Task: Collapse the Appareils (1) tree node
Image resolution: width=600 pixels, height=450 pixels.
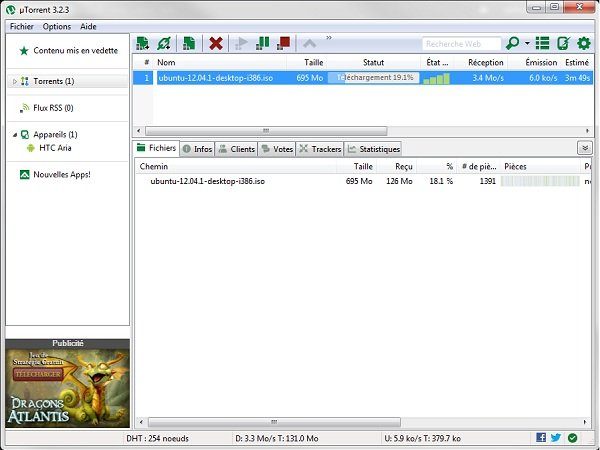Action: pyautogui.click(x=13, y=134)
